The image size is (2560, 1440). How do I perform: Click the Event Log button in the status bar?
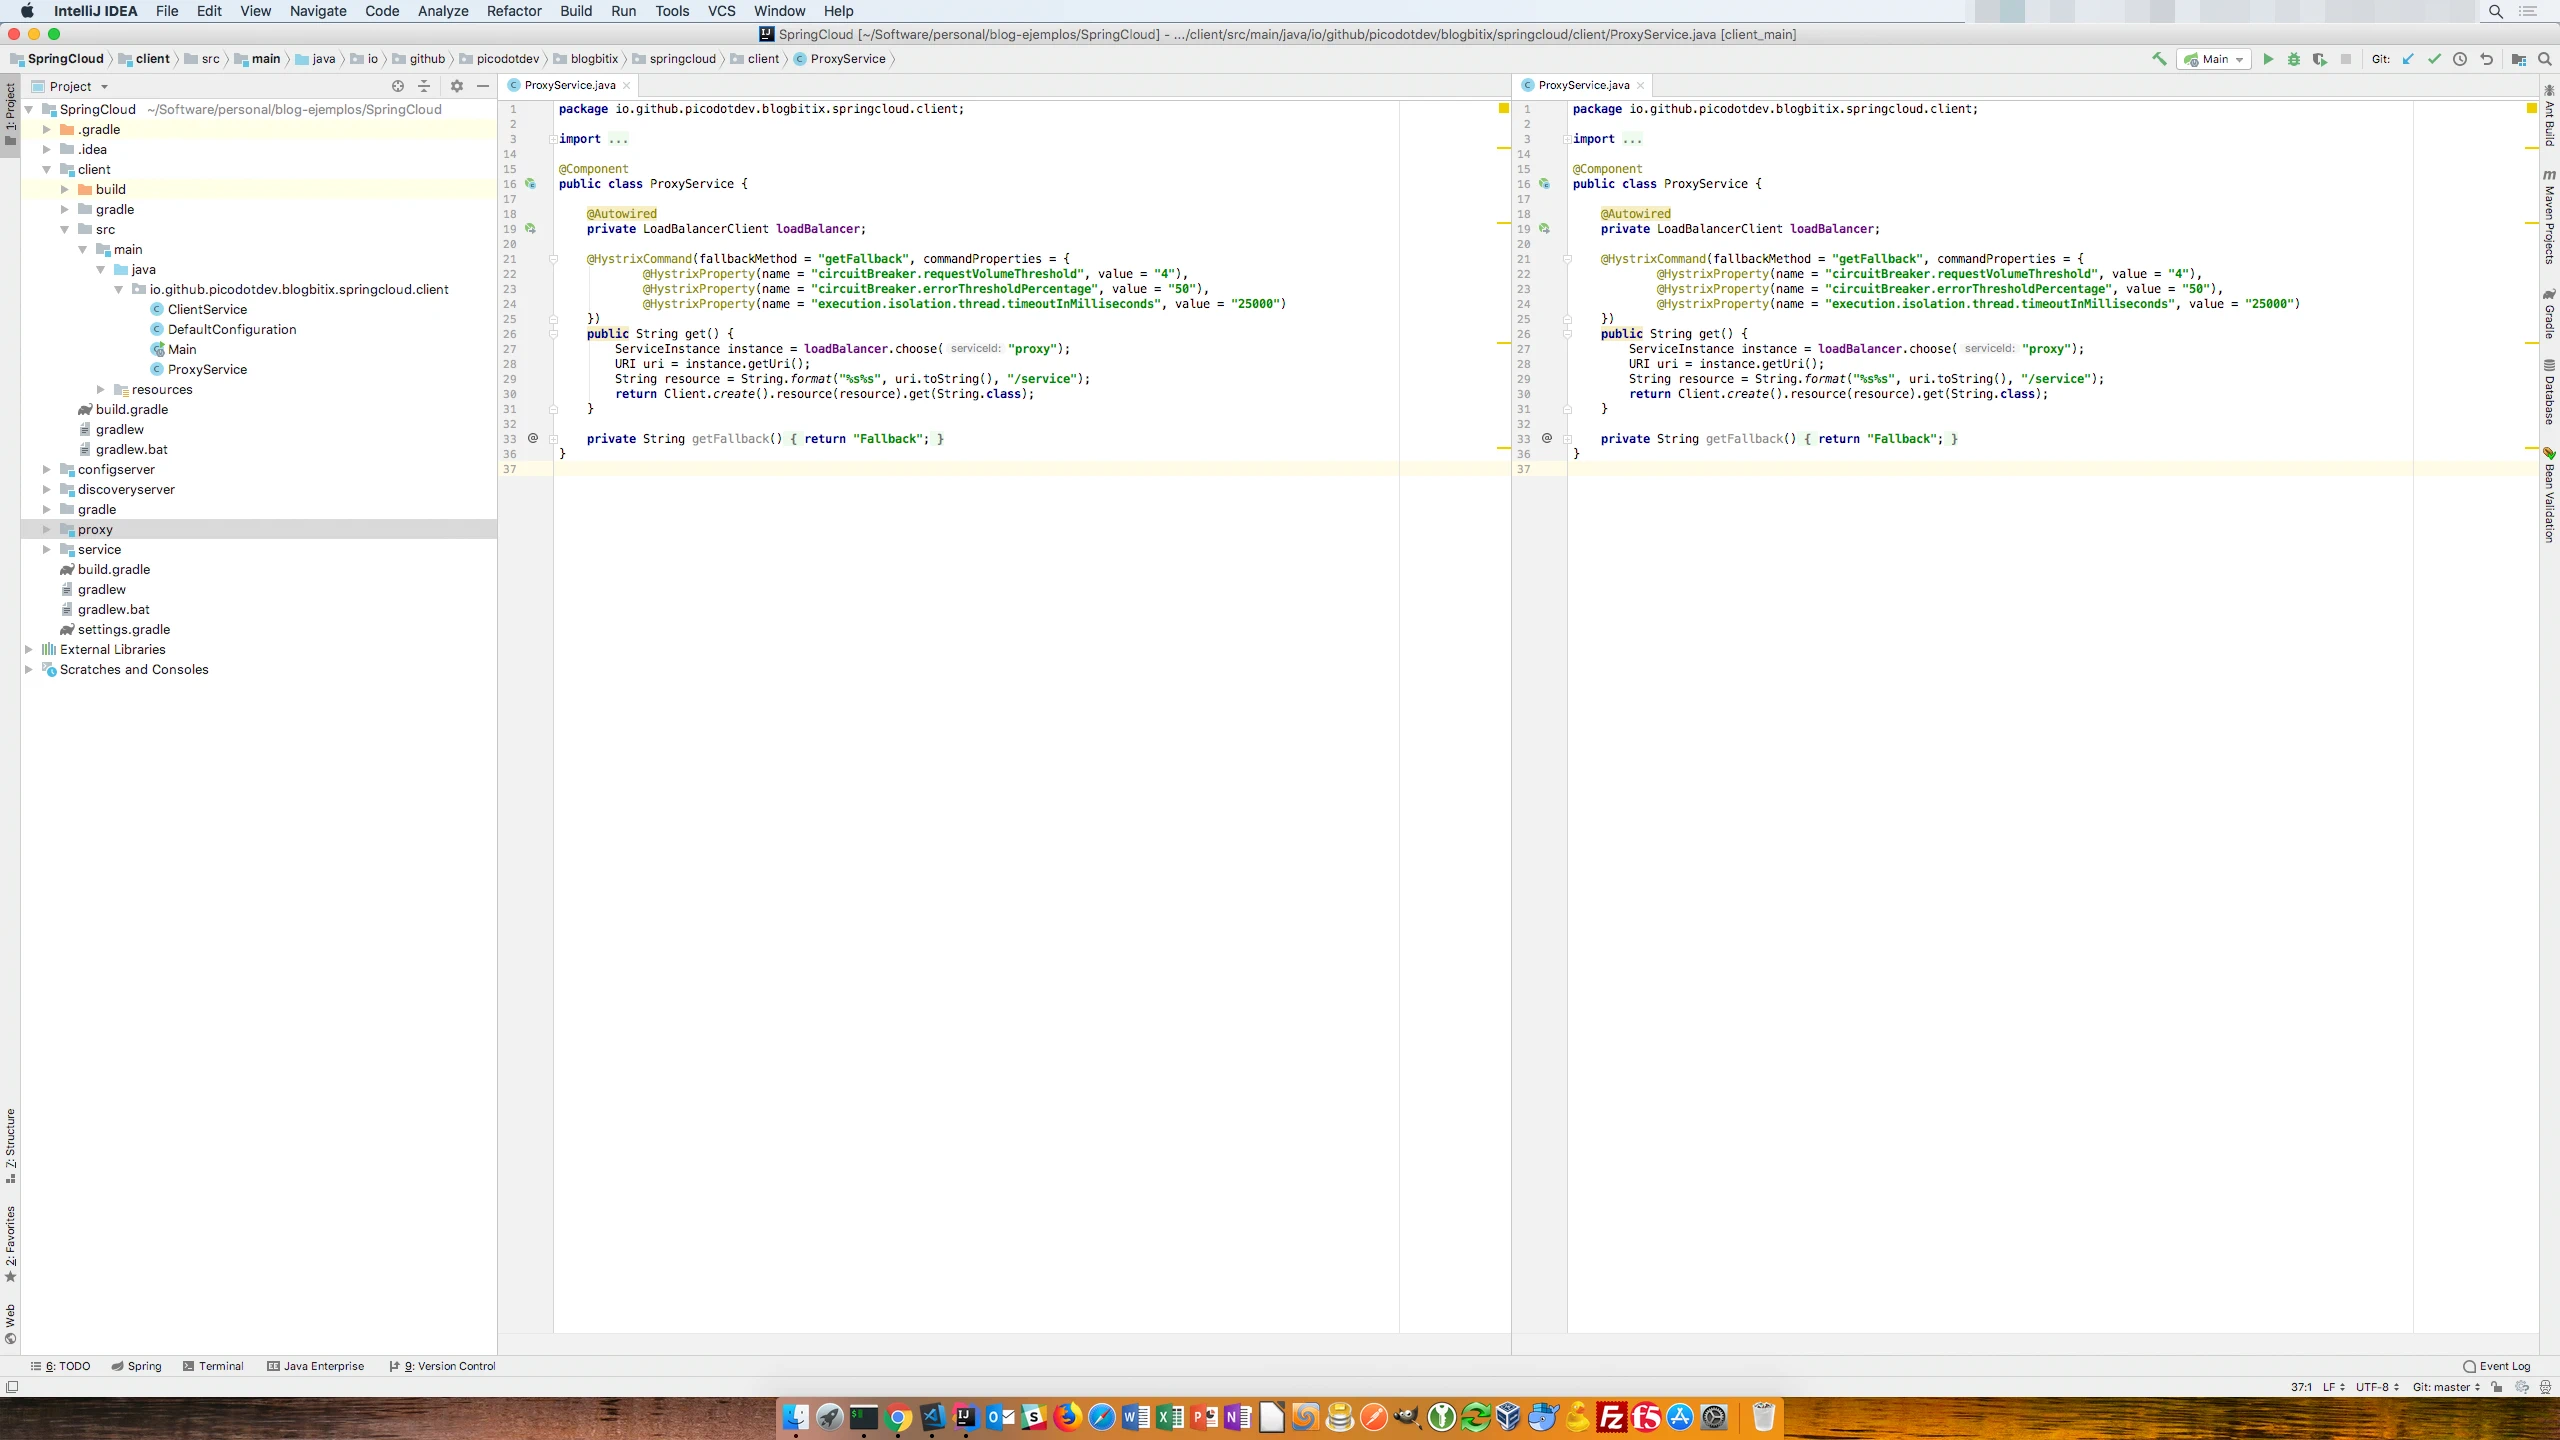coord(2496,1366)
